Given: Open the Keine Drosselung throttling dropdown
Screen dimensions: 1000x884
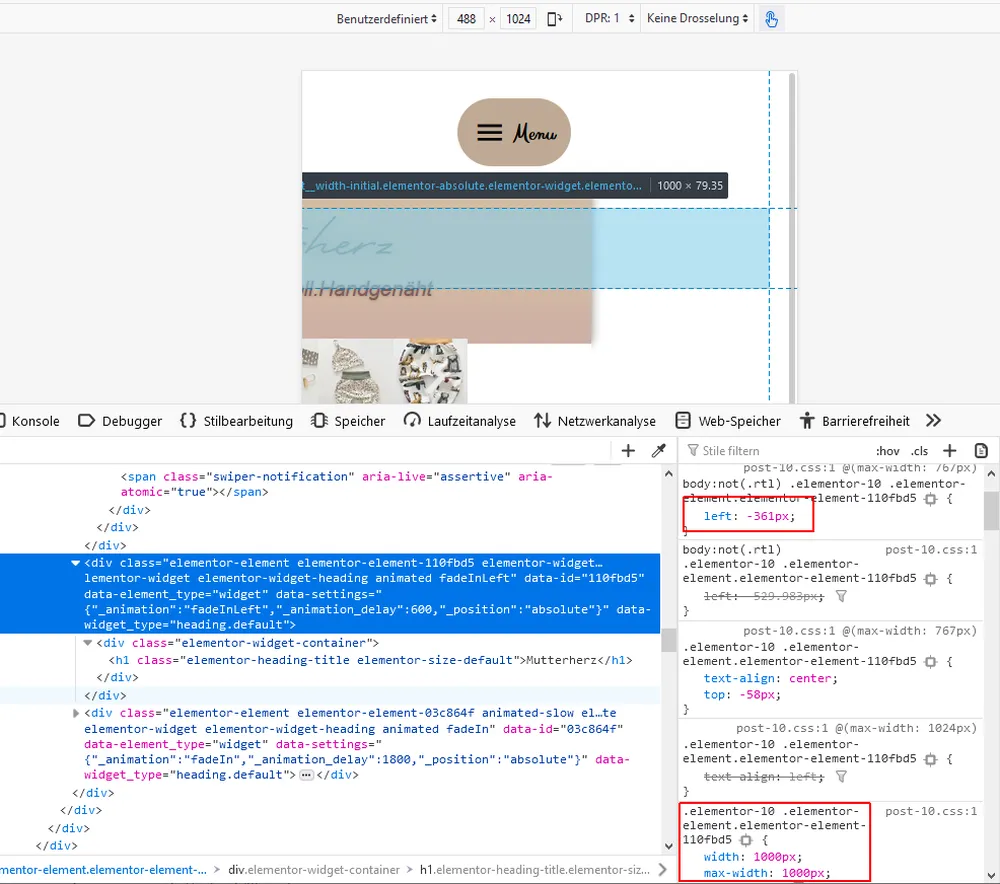Looking at the screenshot, I should tap(697, 18).
